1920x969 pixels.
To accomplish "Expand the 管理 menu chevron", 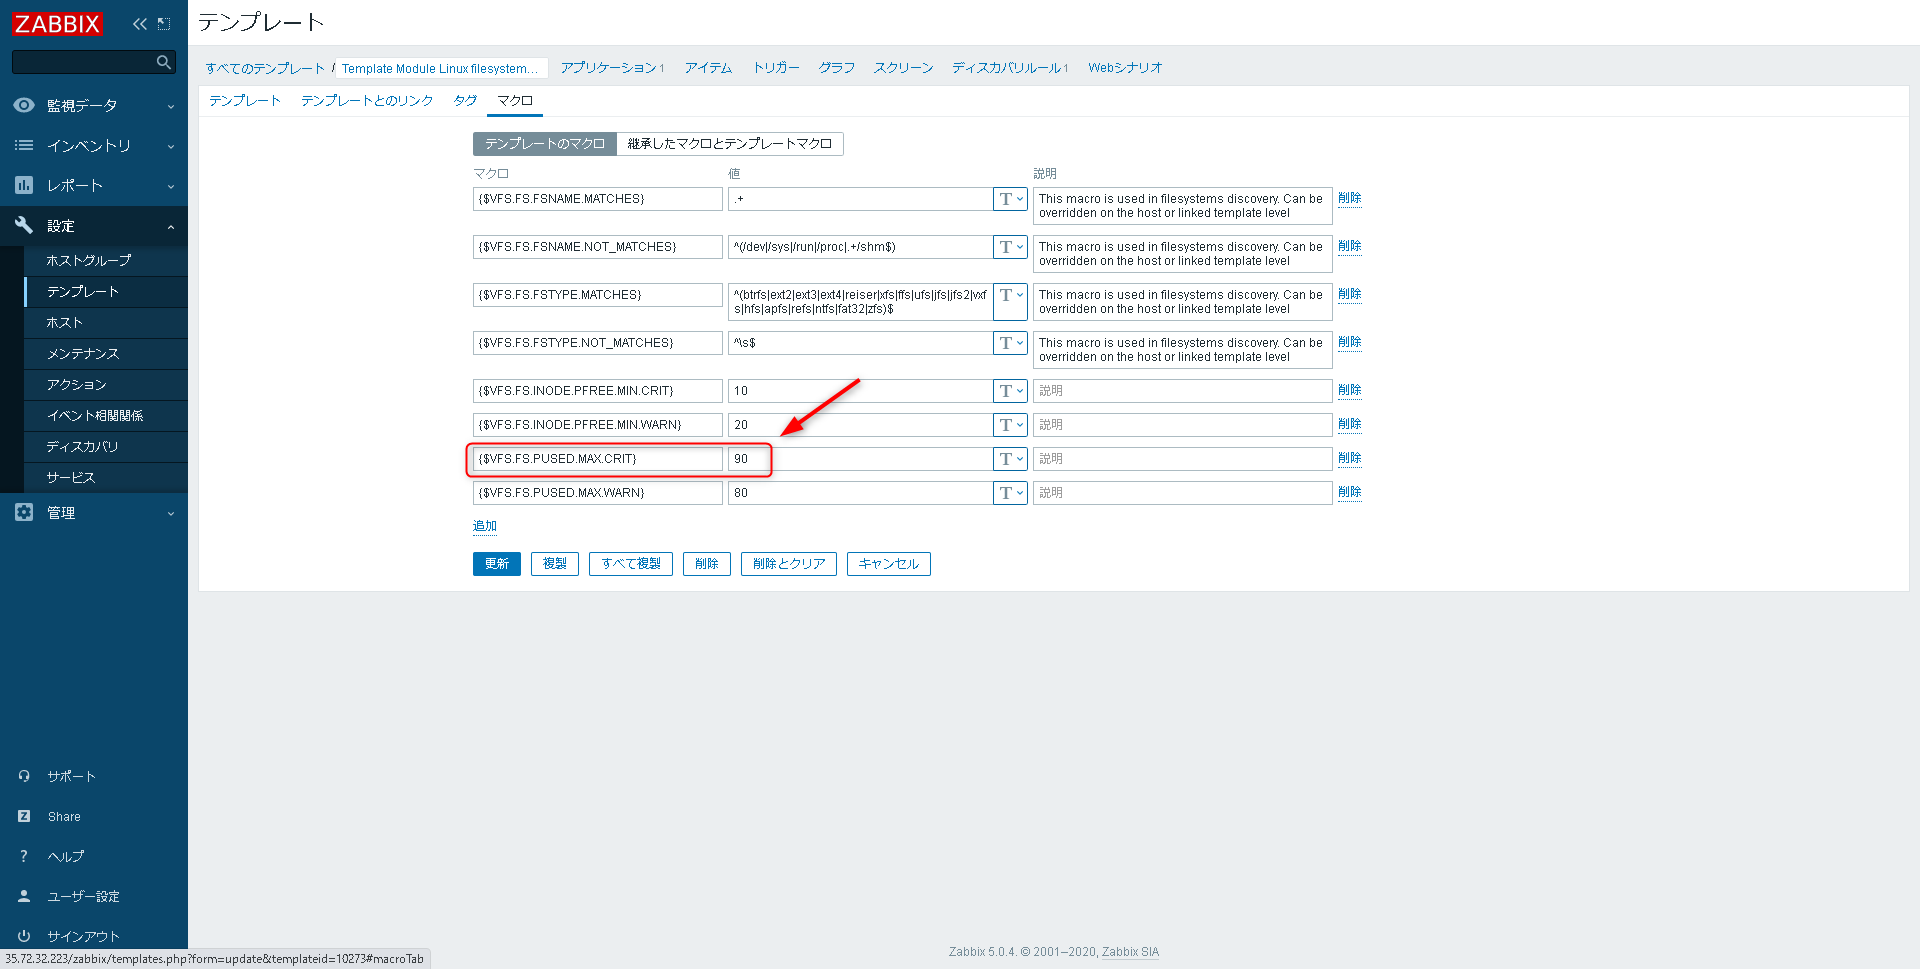I will point(171,513).
